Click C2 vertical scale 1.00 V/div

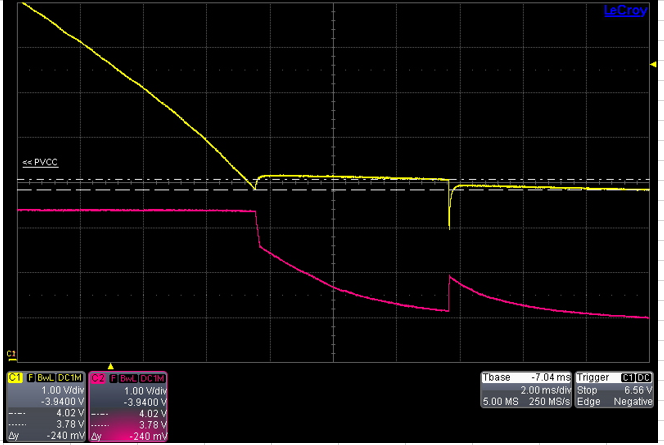pyautogui.click(x=145, y=391)
